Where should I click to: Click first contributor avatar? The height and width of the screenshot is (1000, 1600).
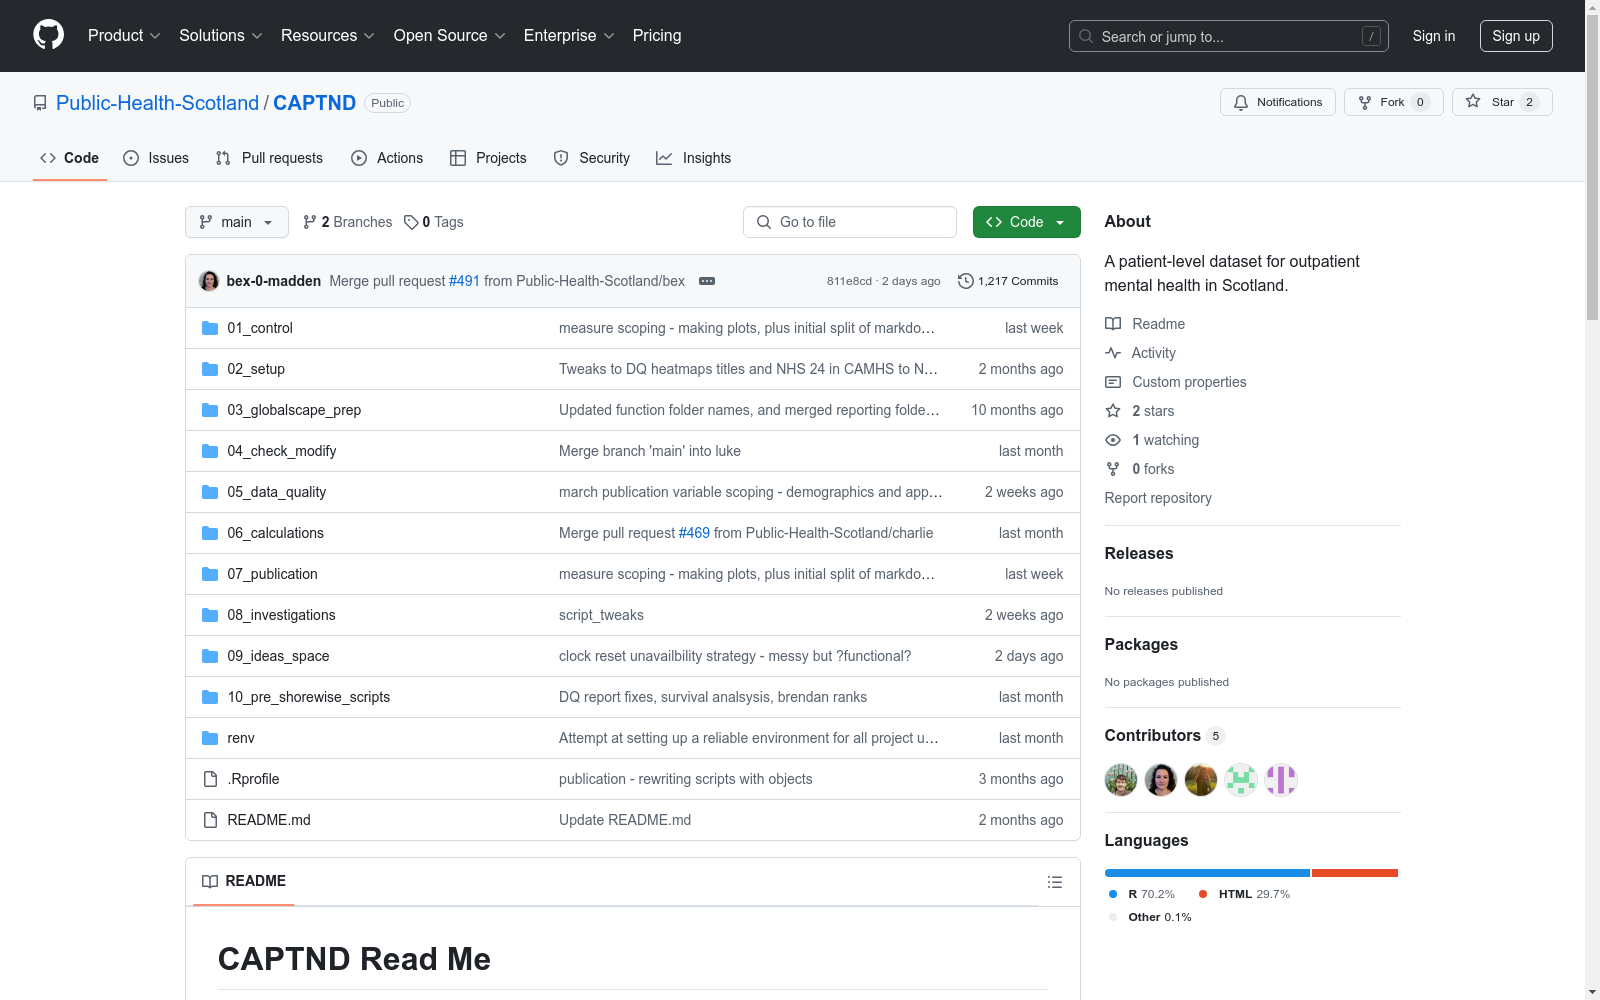1121,779
